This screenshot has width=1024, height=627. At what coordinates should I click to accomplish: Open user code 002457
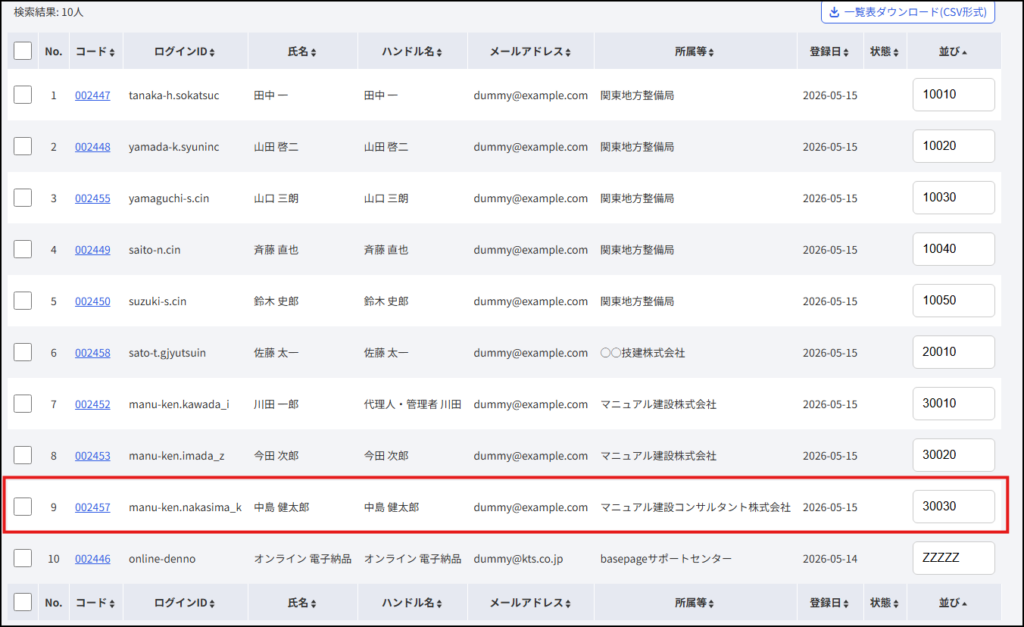(92, 507)
